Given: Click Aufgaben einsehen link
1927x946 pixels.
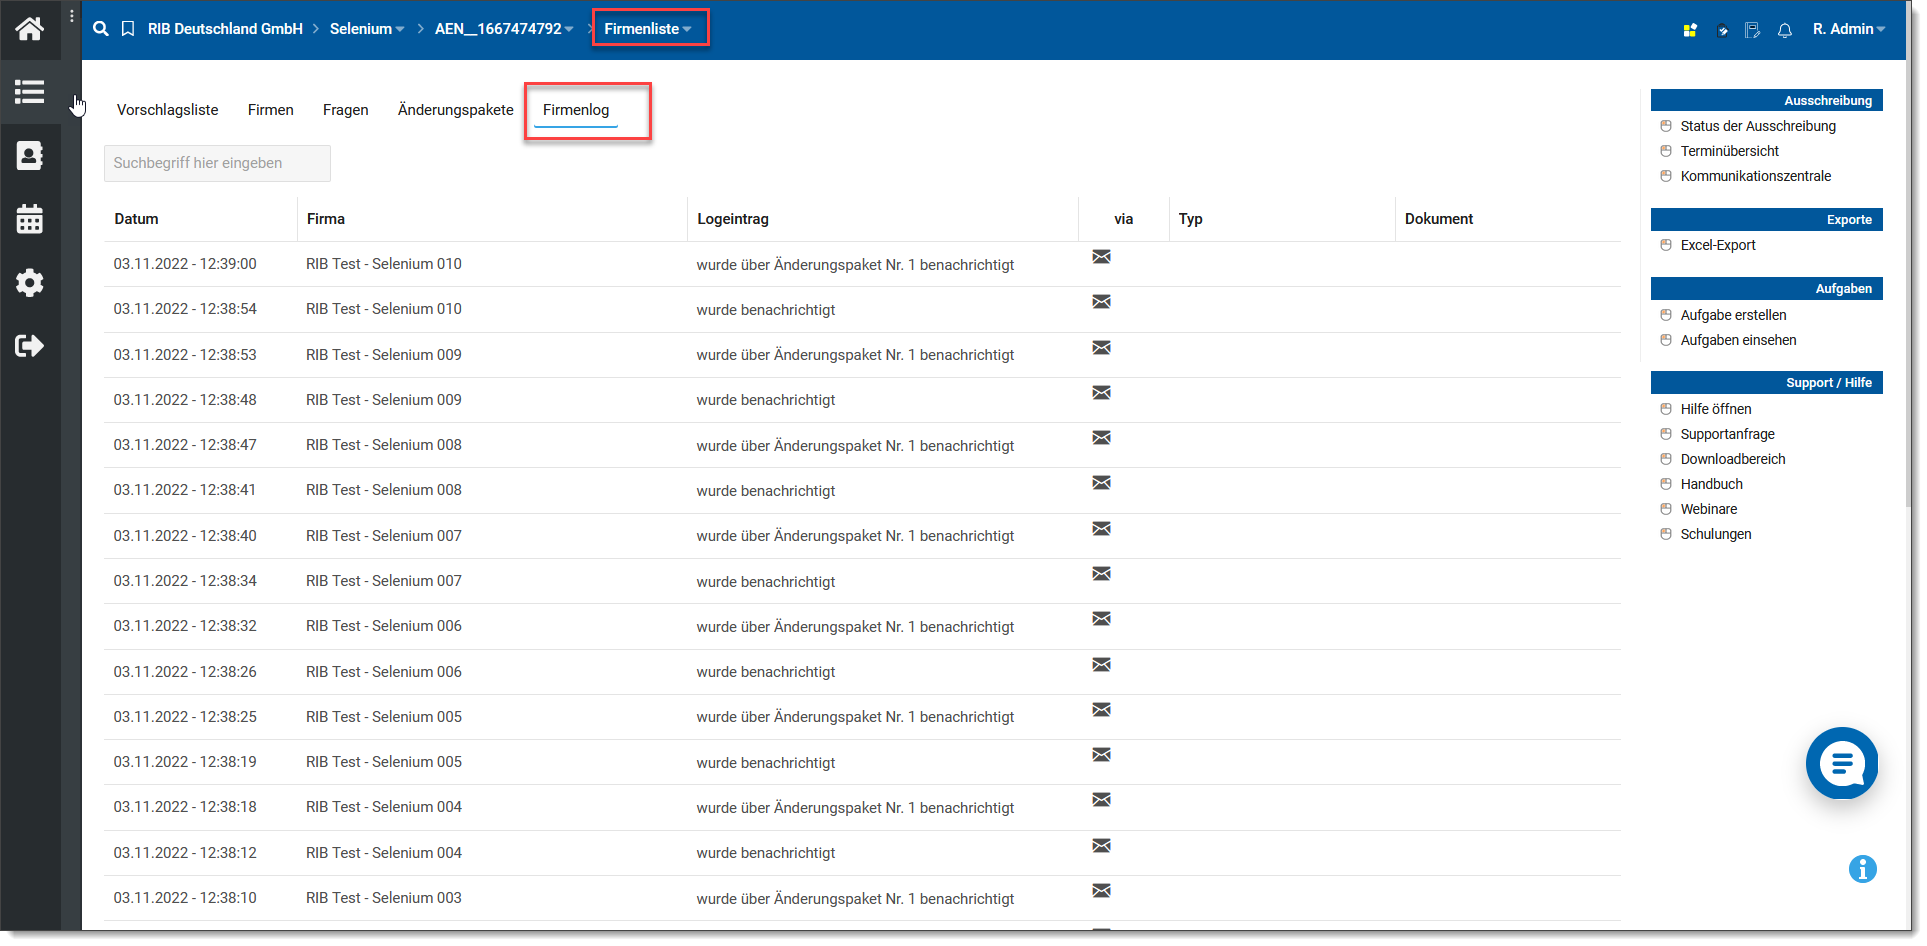Looking at the screenshot, I should pyautogui.click(x=1738, y=340).
